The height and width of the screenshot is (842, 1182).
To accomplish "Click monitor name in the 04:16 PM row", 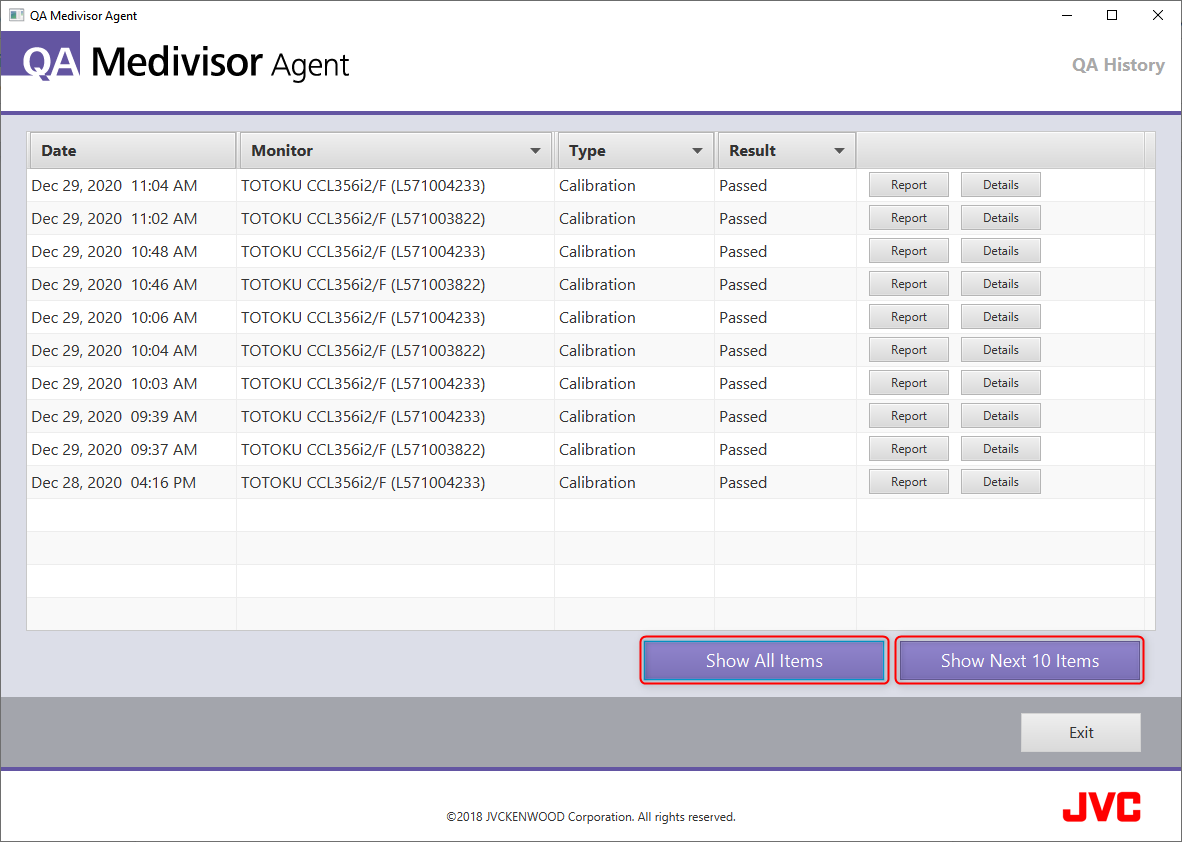I will (x=363, y=482).
